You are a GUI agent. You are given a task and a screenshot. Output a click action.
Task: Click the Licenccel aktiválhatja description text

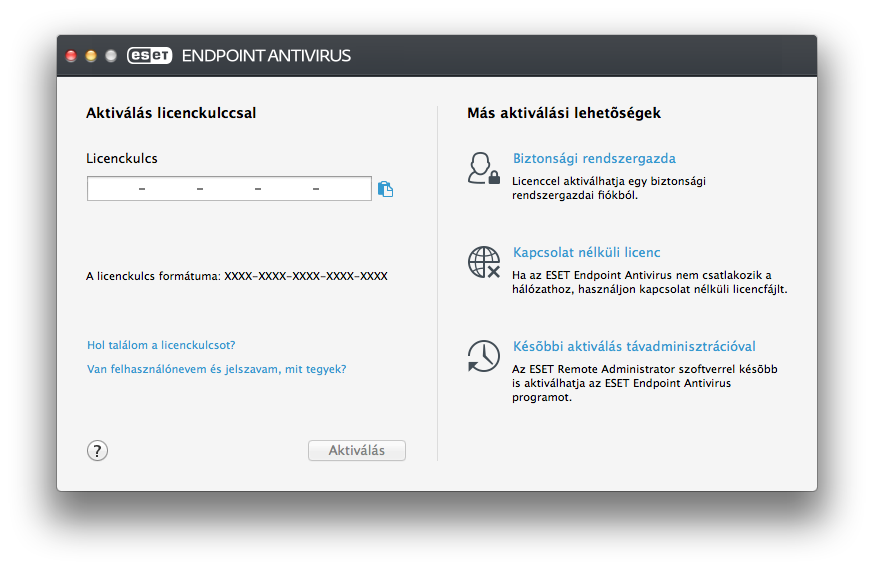(x=609, y=188)
